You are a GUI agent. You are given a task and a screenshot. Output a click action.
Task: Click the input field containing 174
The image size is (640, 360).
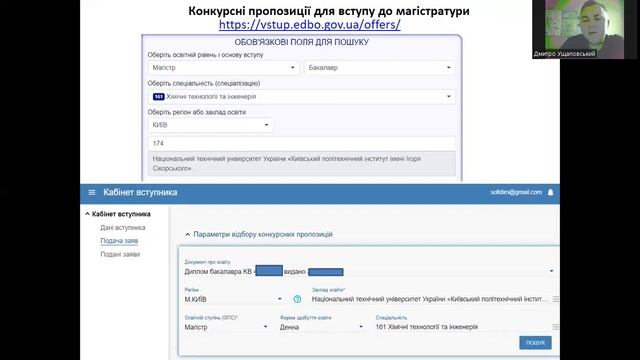[302, 143]
